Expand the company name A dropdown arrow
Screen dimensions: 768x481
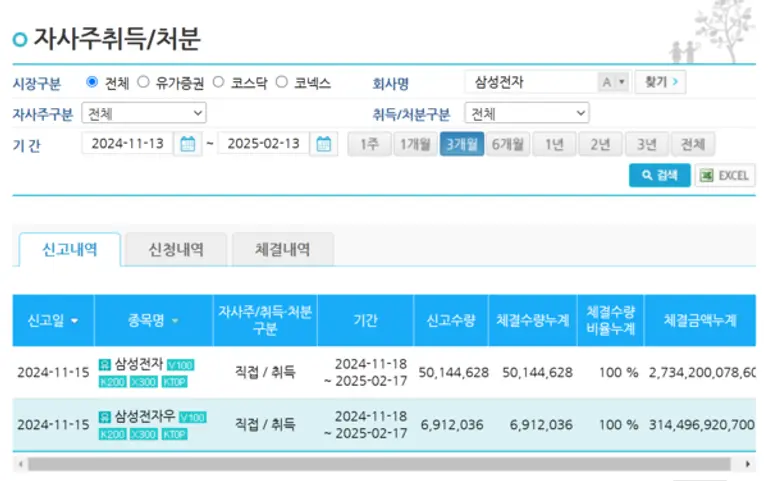pyautogui.click(x=622, y=82)
